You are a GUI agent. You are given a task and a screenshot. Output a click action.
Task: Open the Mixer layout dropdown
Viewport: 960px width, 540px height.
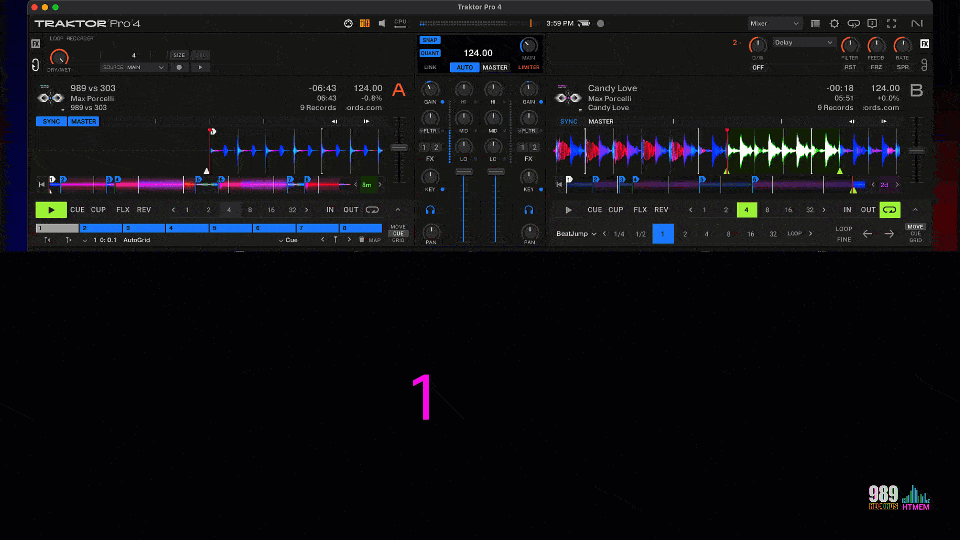pyautogui.click(x=774, y=23)
